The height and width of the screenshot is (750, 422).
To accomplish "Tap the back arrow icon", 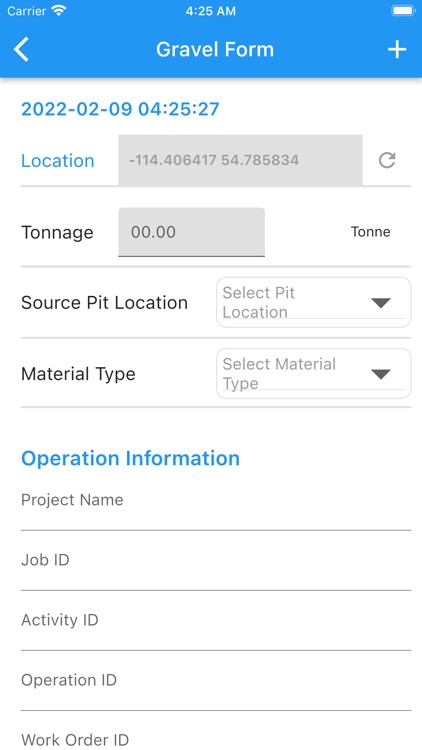I will [x=22, y=50].
